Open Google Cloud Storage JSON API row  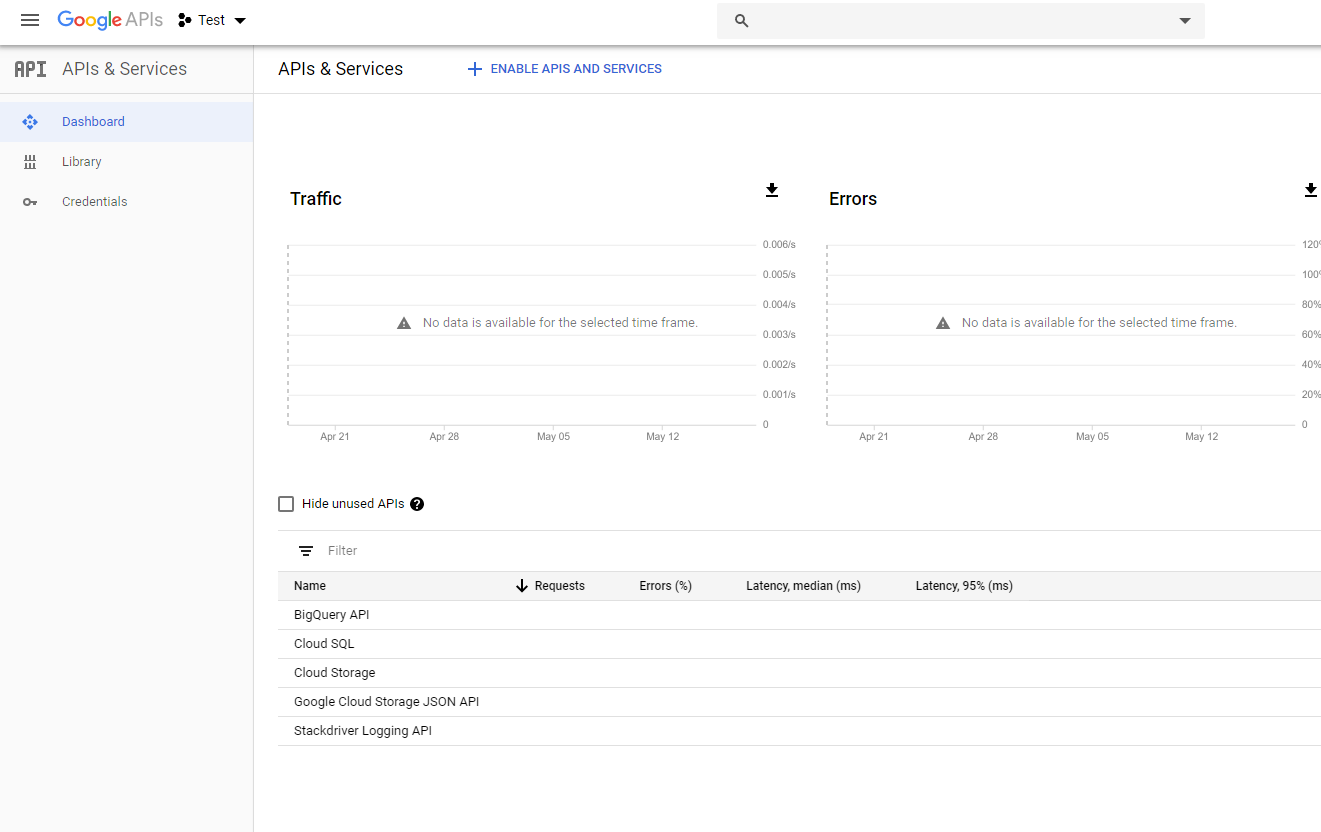(799, 702)
